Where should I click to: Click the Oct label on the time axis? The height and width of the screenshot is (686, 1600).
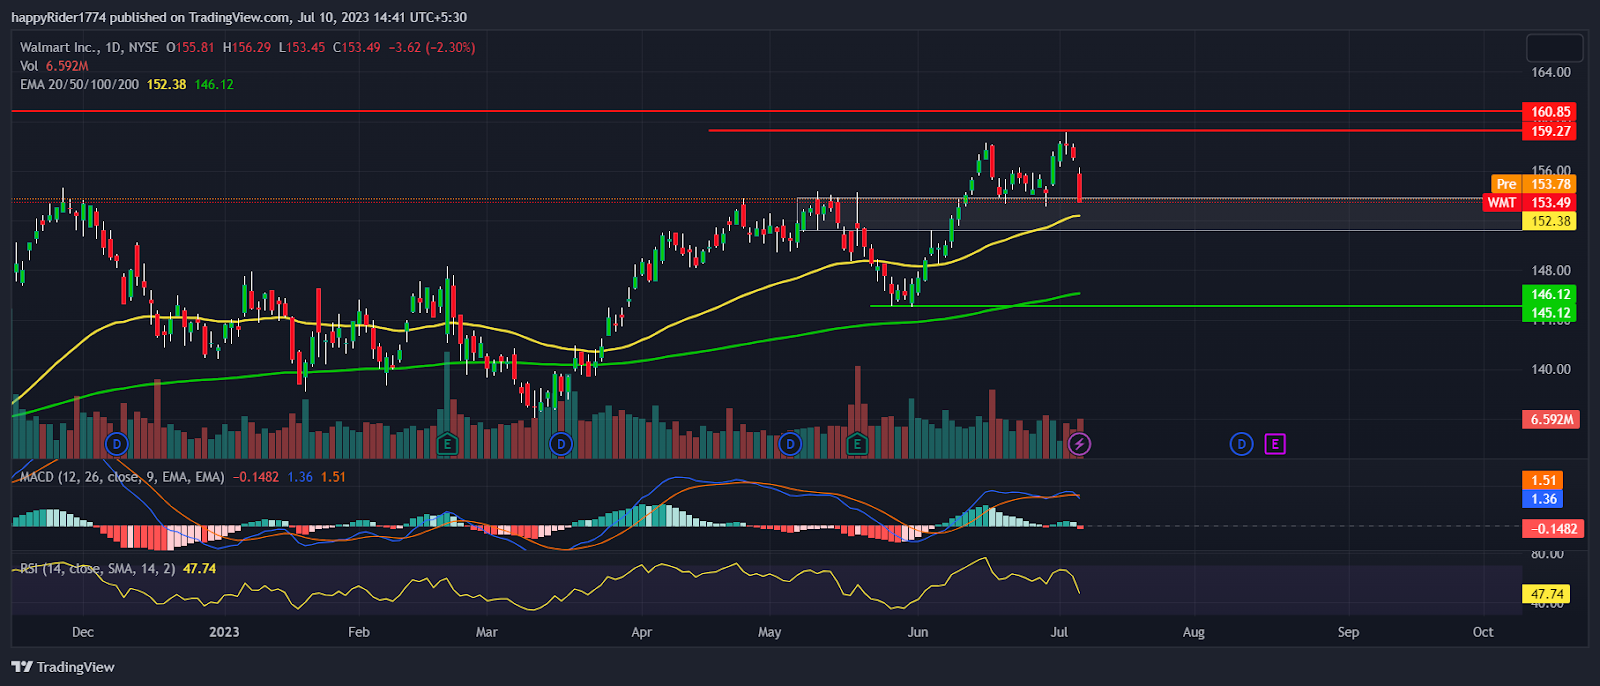[x=1483, y=632]
